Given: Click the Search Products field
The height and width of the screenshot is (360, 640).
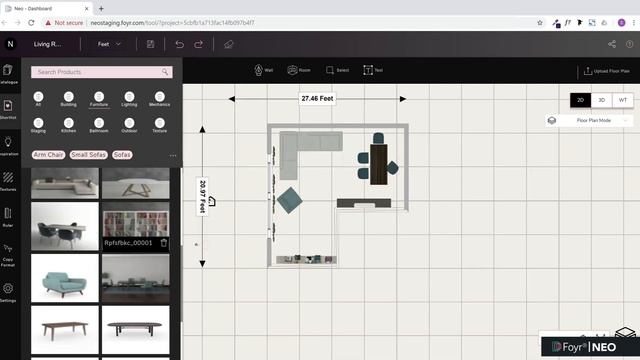Looking at the screenshot, I should (102, 72).
